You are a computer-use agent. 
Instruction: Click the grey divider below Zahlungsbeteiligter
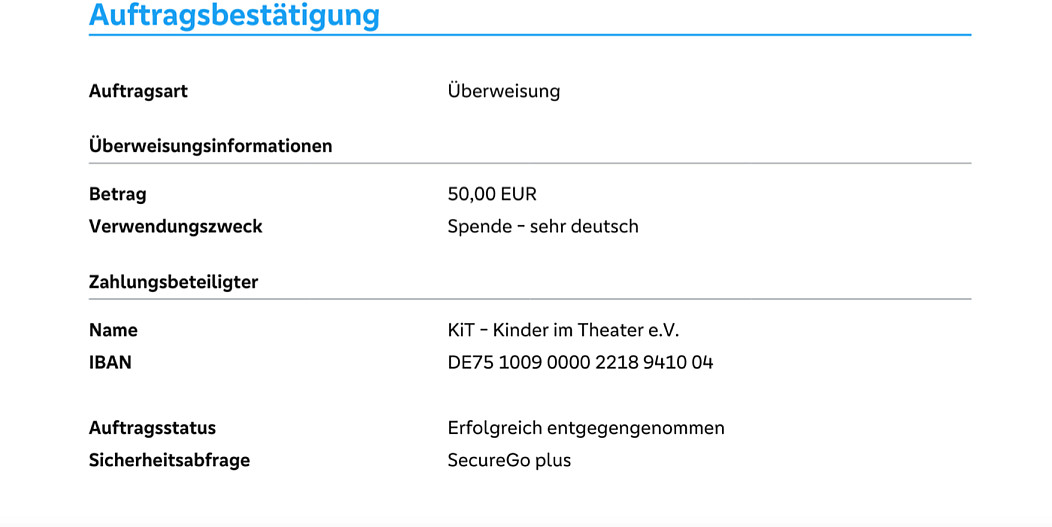(x=529, y=299)
